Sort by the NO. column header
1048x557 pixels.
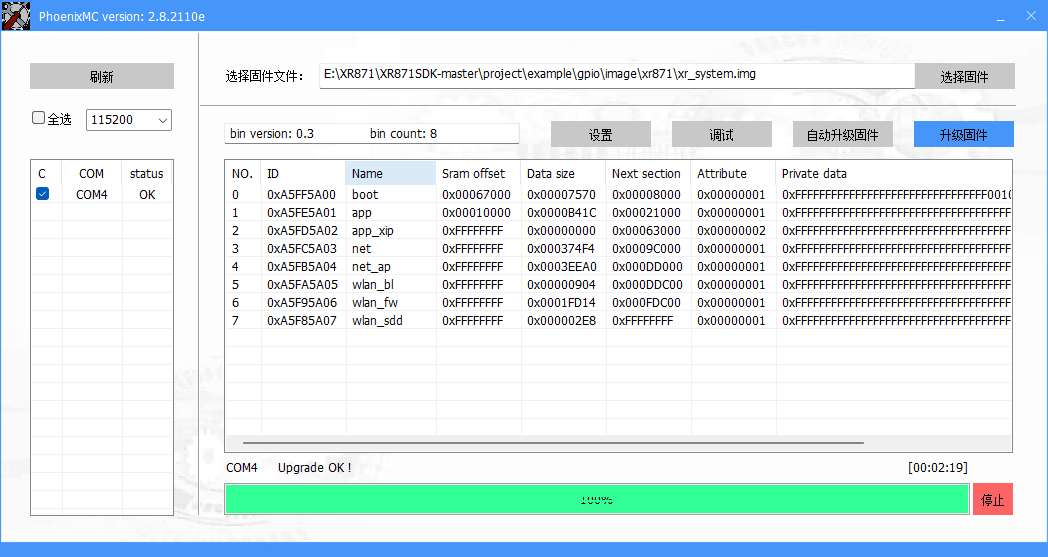[243, 173]
